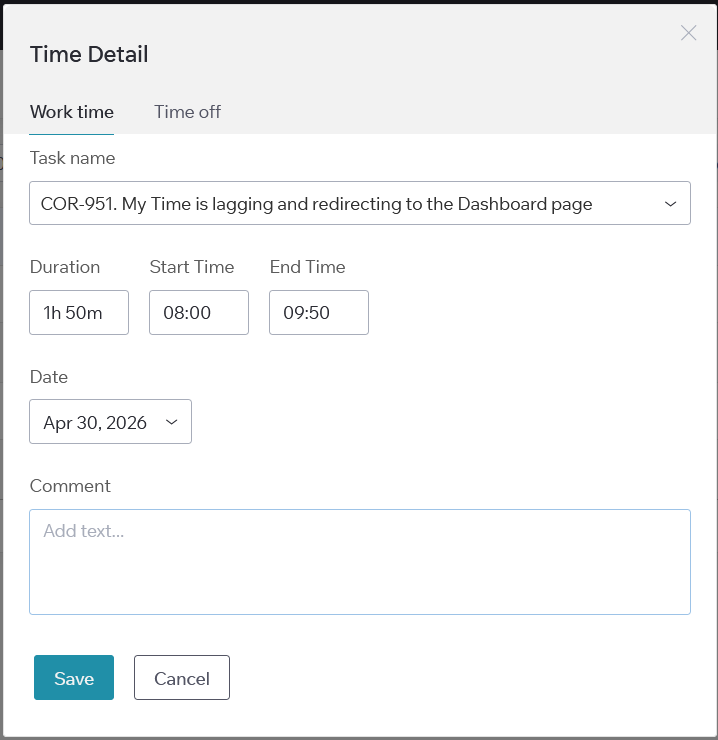Click the Comment label
Viewport: 718px width, 740px height.
click(70, 486)
